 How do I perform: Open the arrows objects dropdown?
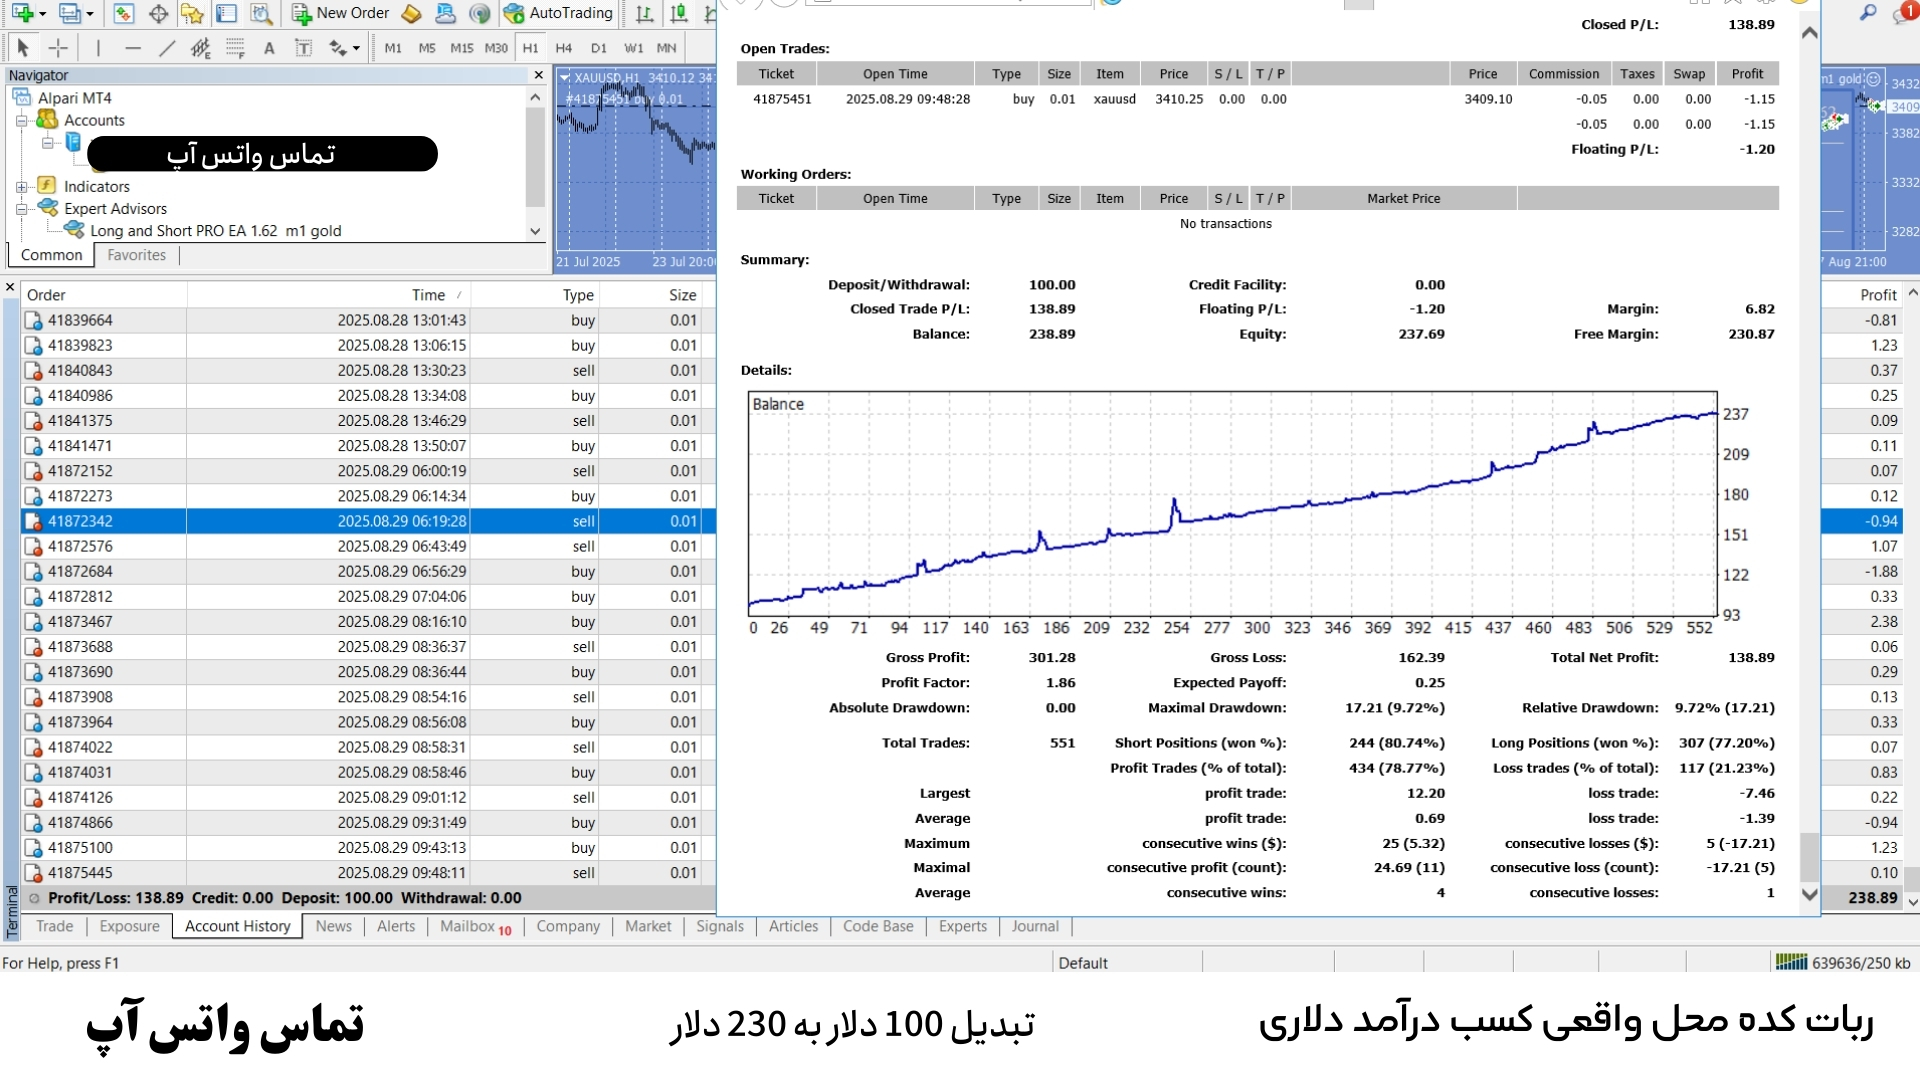356,47
